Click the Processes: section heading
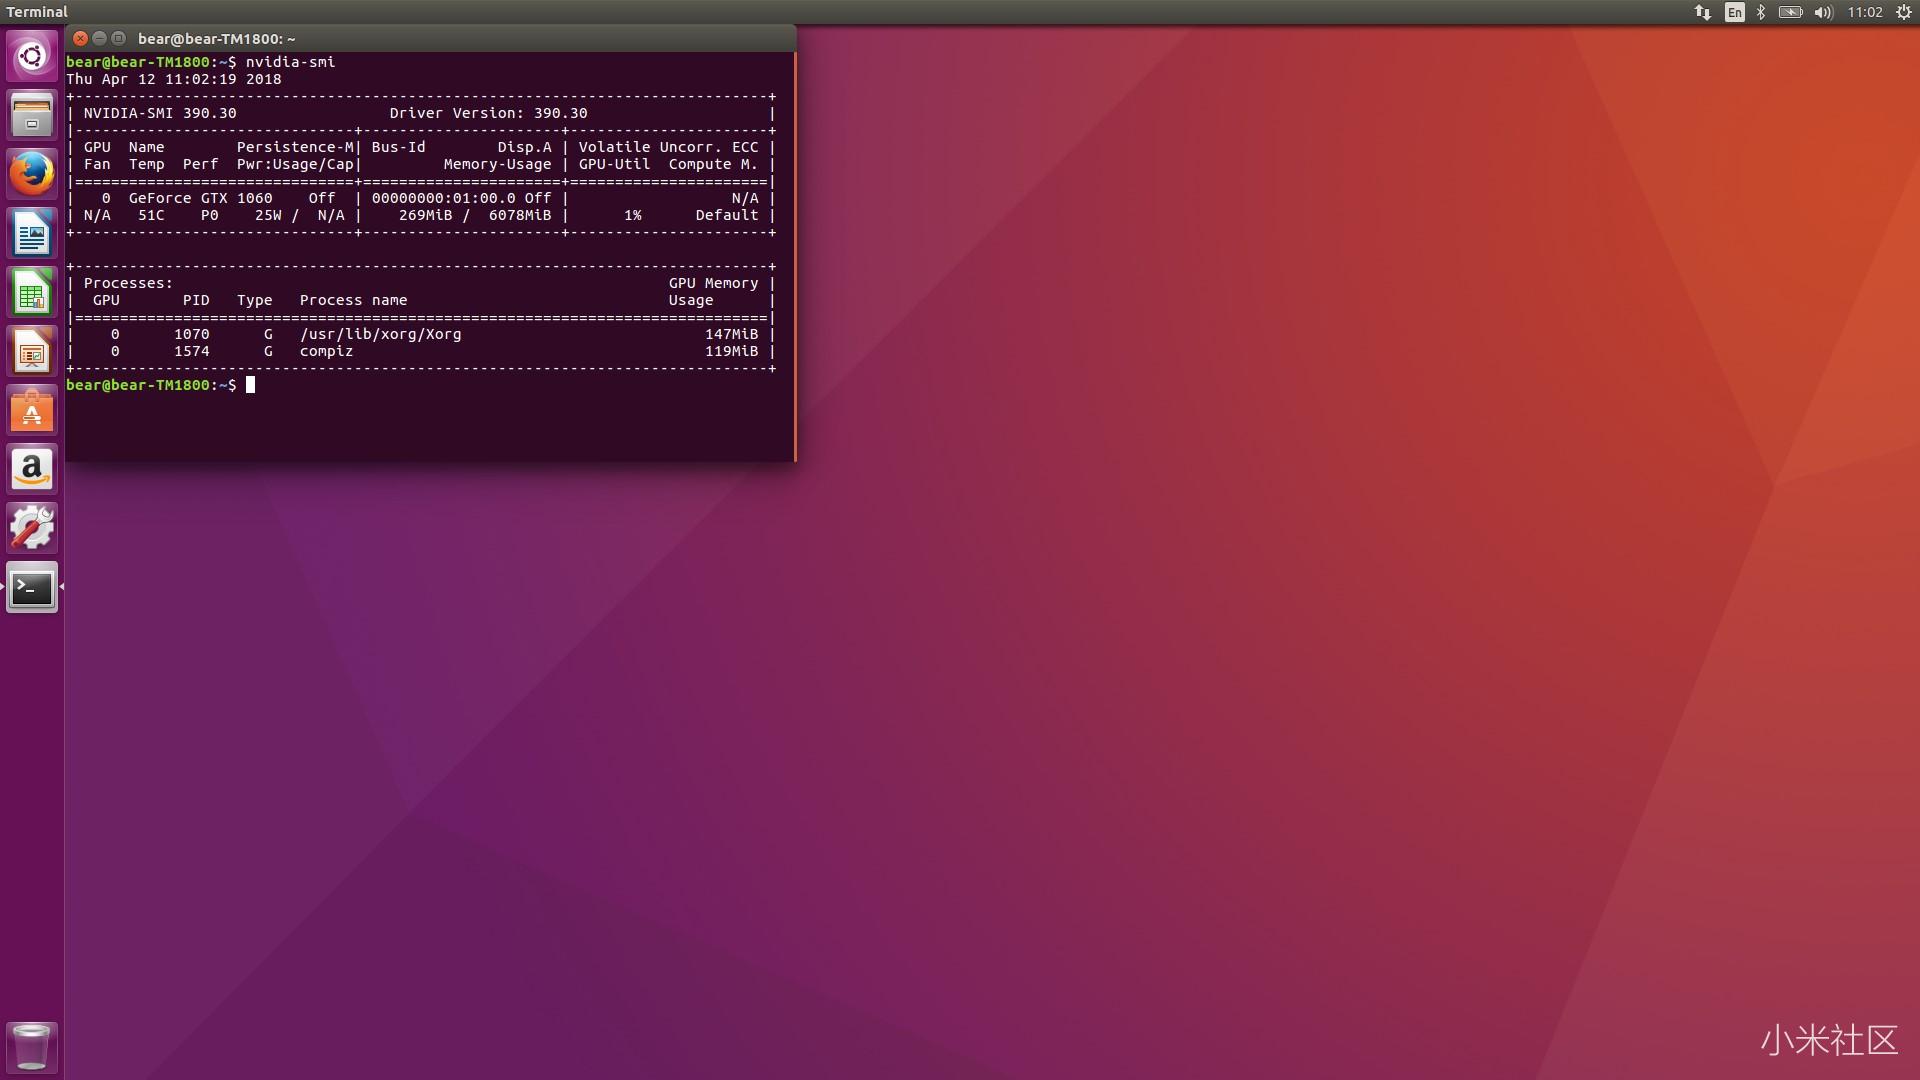 pos(128,283)
